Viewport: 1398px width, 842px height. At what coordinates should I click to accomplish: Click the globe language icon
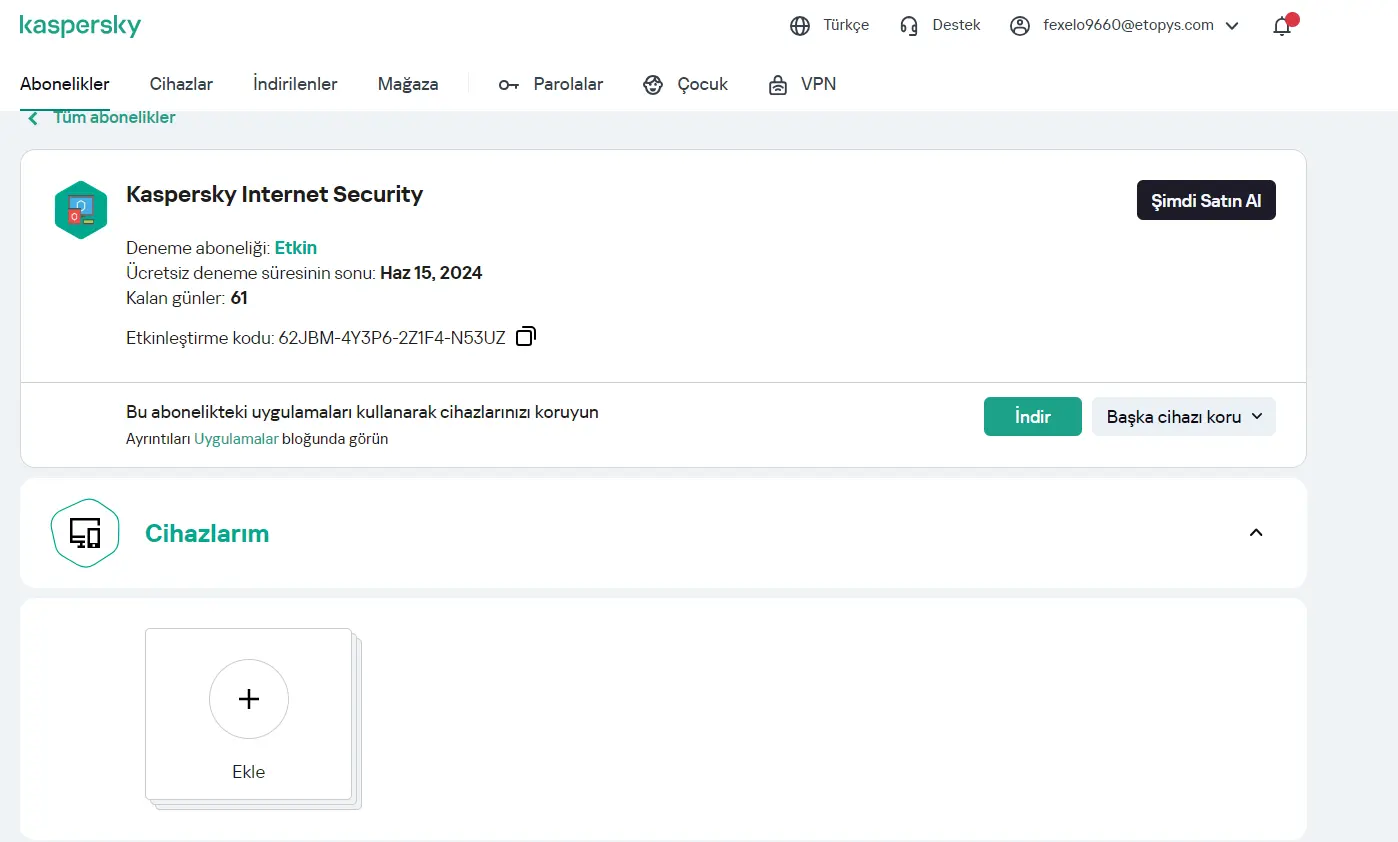[800, 26]
